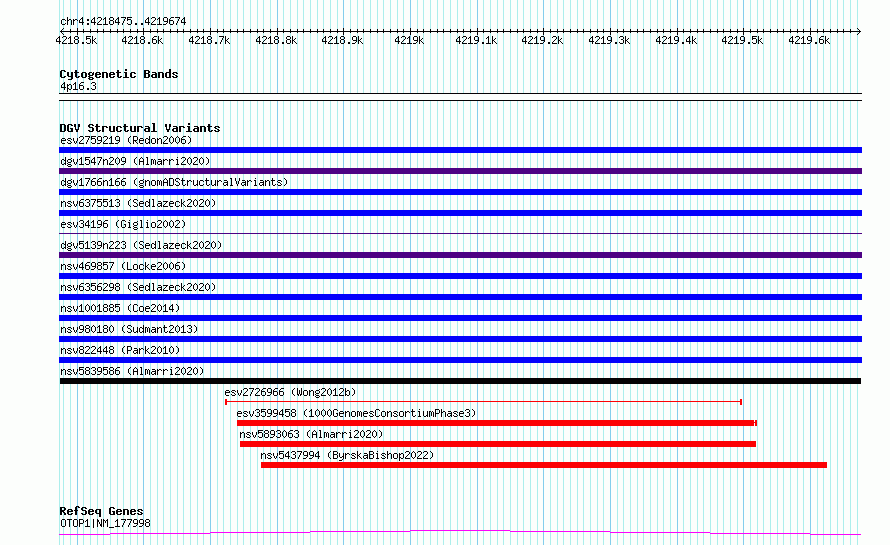This screenshot has height=545, width=890.
Task: Click the 4219k ruler tick label
Action: [409, 40]
